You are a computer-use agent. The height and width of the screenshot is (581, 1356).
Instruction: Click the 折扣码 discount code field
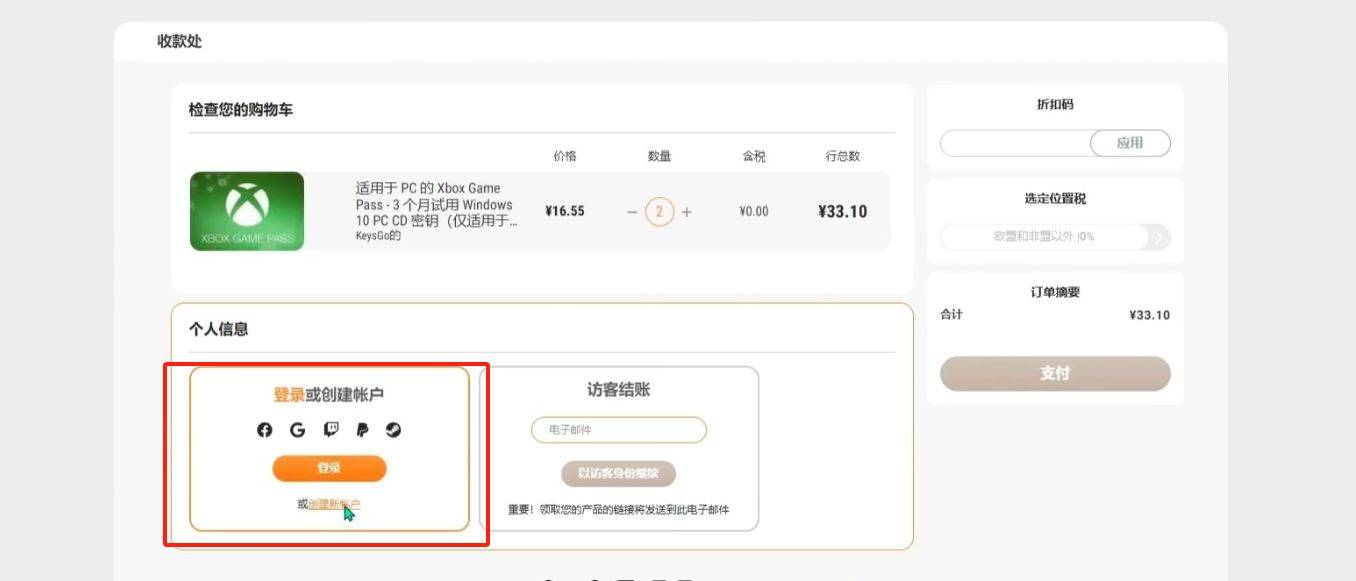coord(1014,143)
